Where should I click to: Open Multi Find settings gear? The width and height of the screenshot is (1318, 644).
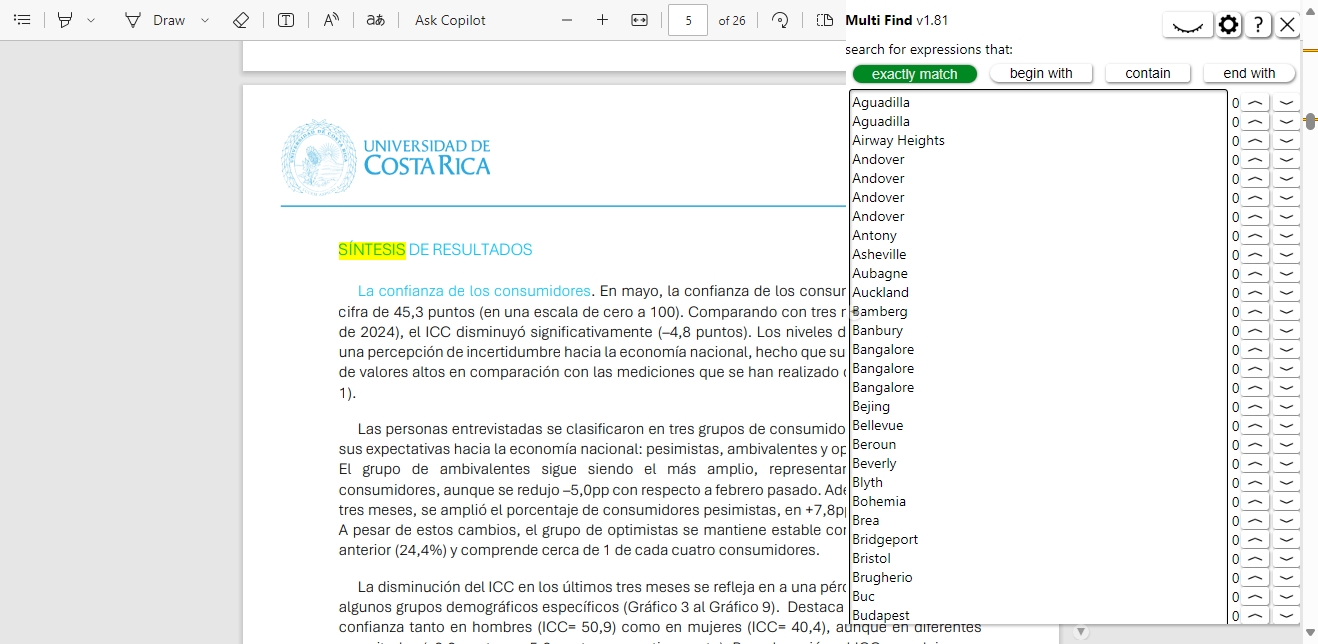click(1229, 26)
